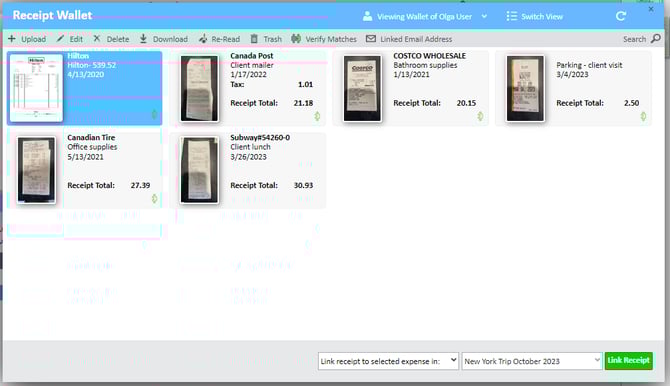Click the Linked Email Address envelope icon
The width and height of the screenshot is (670, 386).
coord(371,39)
